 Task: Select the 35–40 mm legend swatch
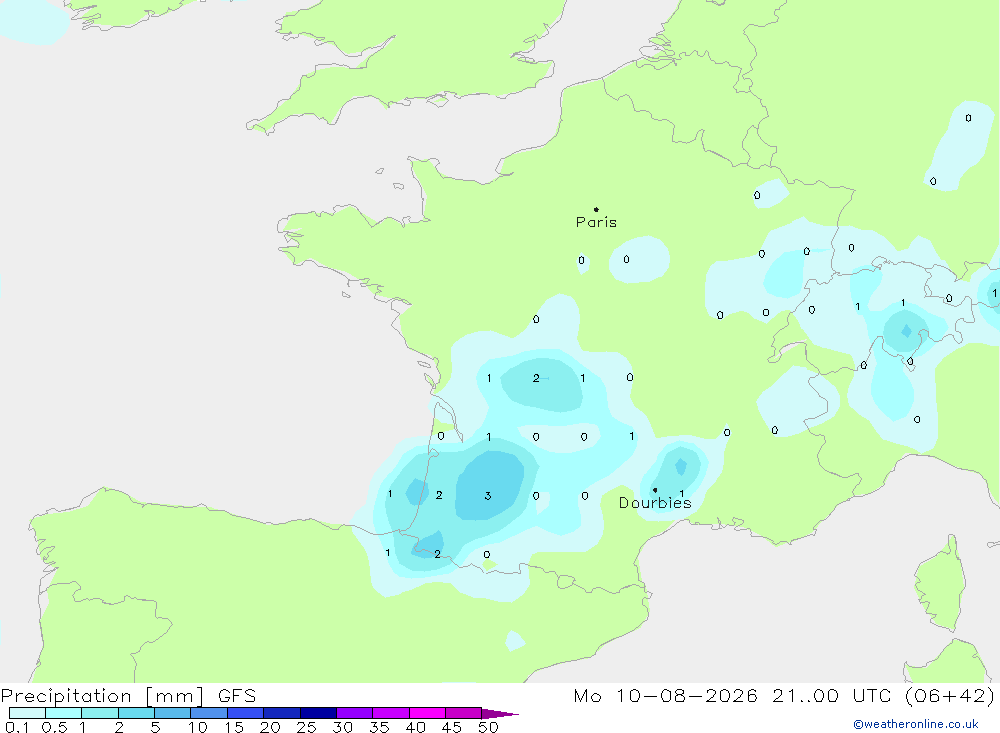coord(390,713)
